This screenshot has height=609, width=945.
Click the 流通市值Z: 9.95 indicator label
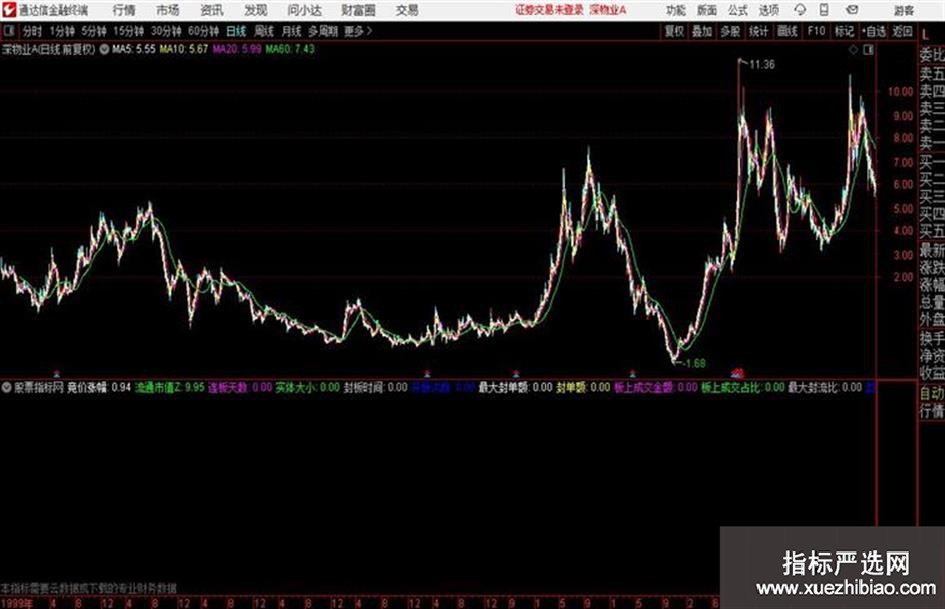tap(170, 387)
